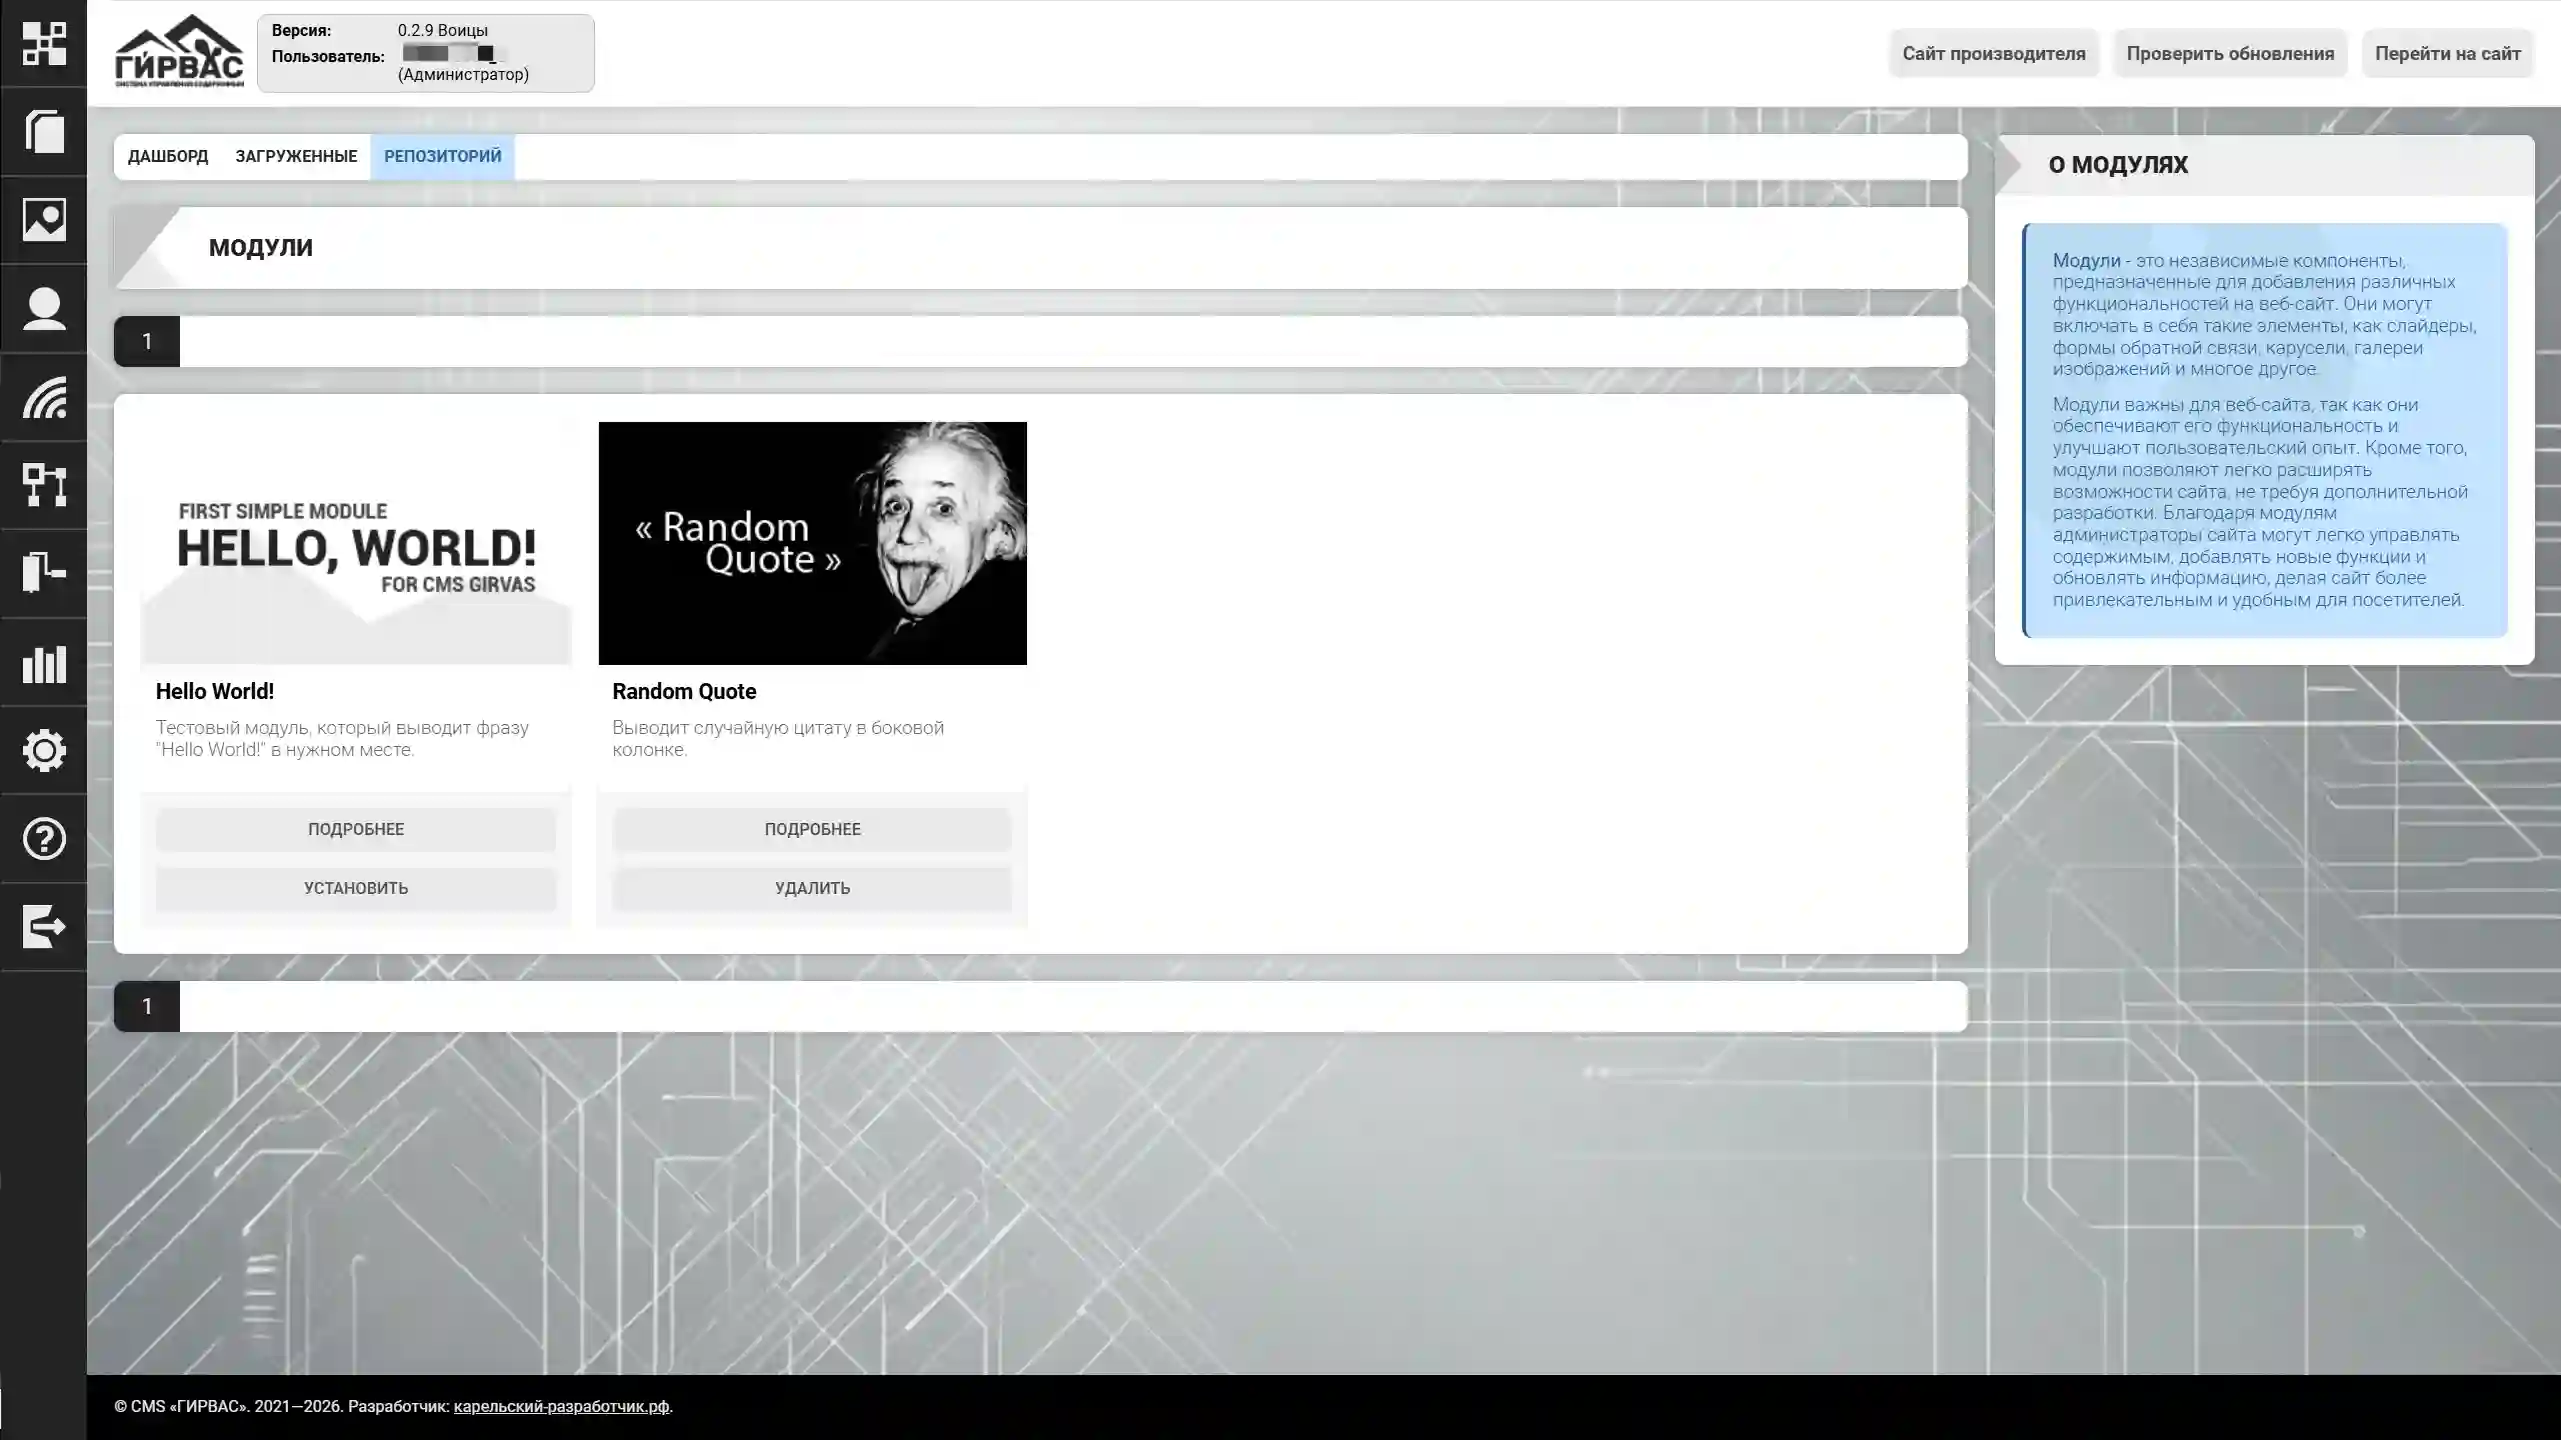Open the bar chart statistics icon
The height and width of the screenshot is (1440, 2561).
tap(44, 662)
